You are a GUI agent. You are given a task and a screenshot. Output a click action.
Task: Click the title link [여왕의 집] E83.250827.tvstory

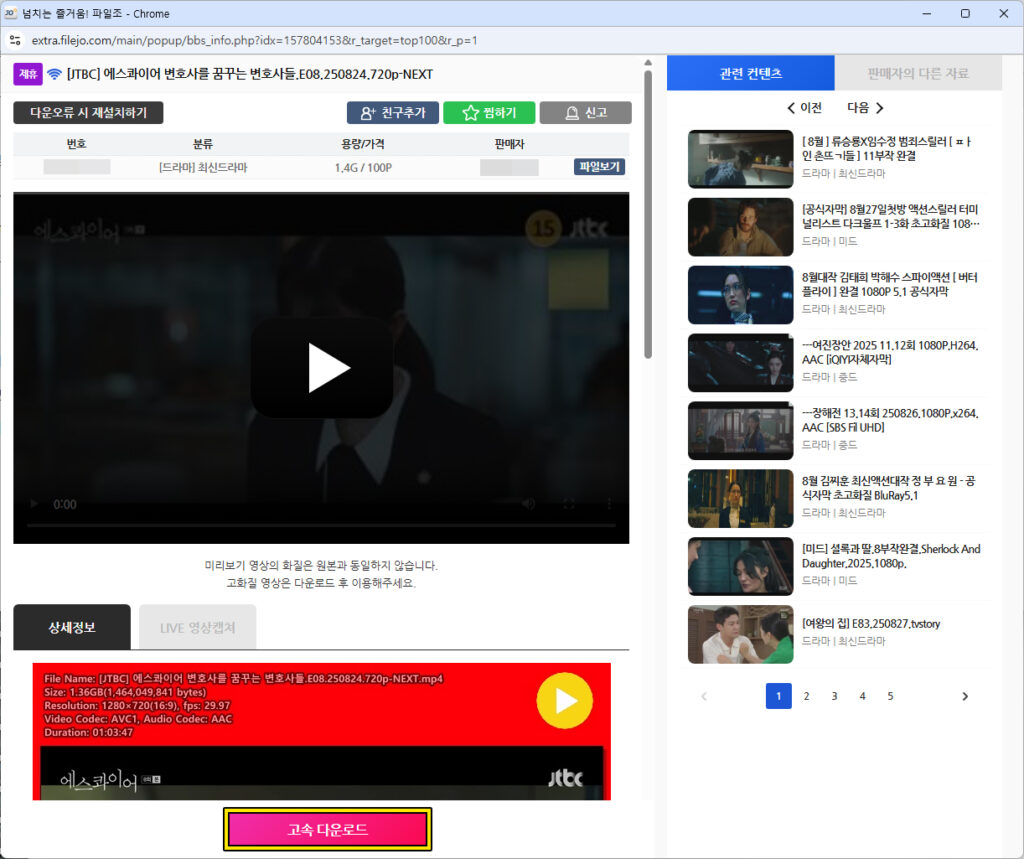pyautogui.click(x=871, y=624)
